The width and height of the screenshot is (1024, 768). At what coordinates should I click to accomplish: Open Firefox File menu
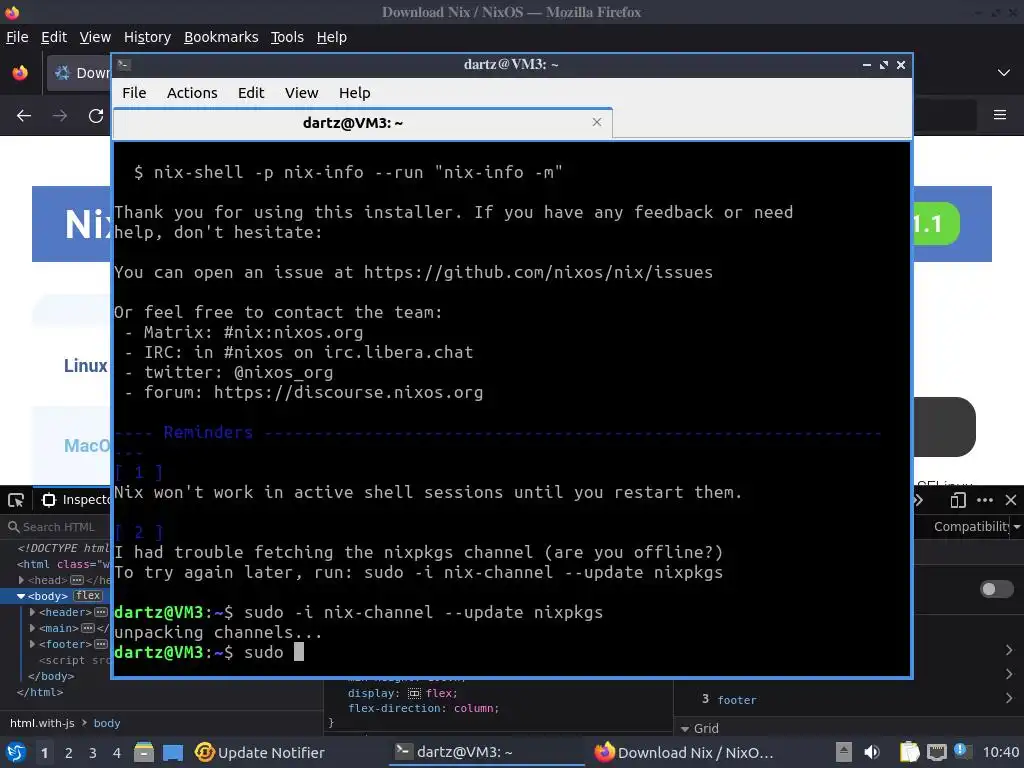[17, 37]
